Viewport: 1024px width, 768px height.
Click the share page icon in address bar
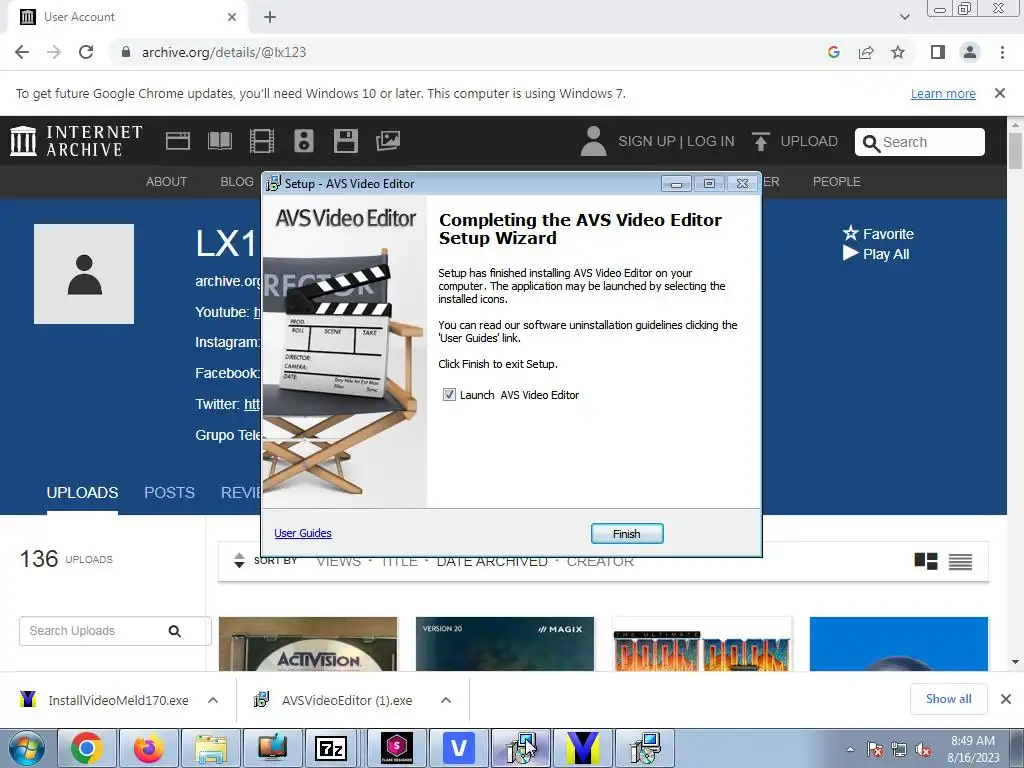point(866,52)
